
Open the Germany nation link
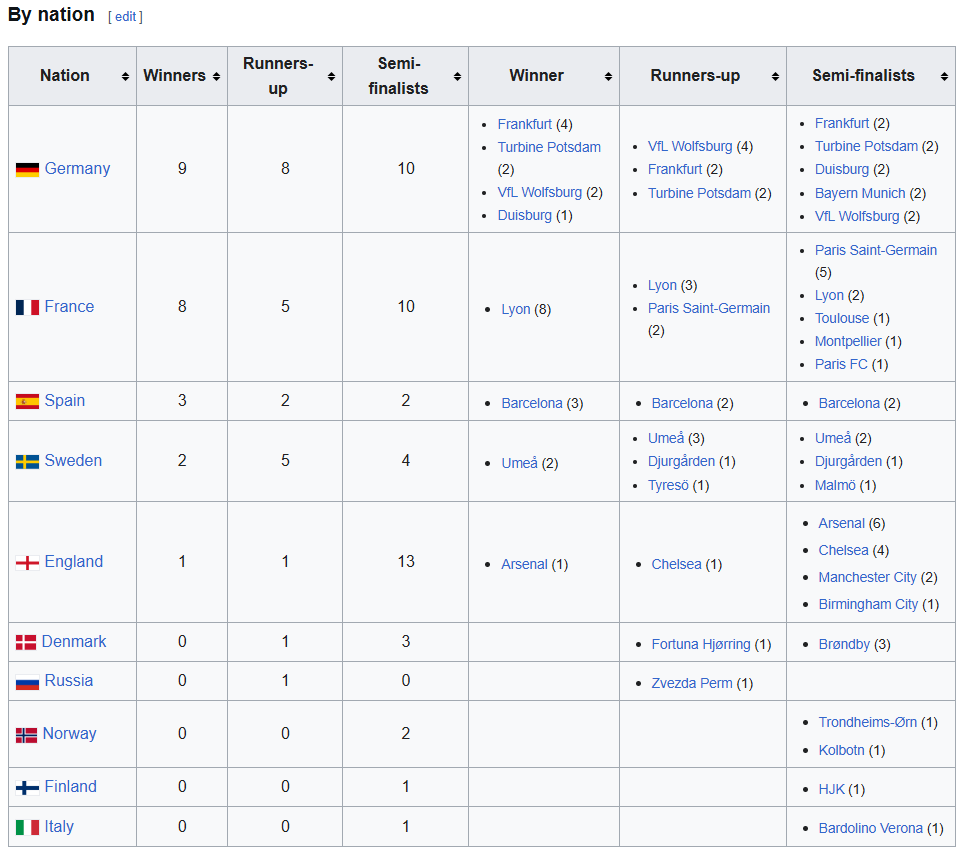(77, 169)
